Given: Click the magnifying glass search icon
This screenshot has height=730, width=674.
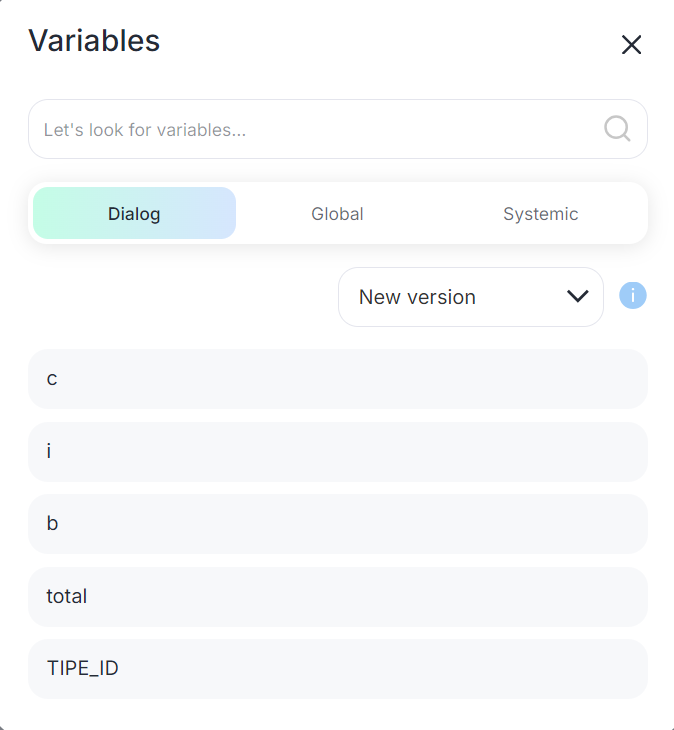Looking at the screenshot, I should (617, 129).
